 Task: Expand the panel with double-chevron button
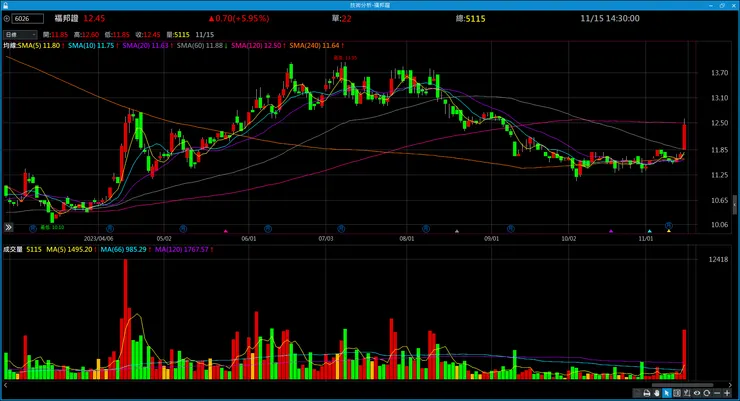8,227
